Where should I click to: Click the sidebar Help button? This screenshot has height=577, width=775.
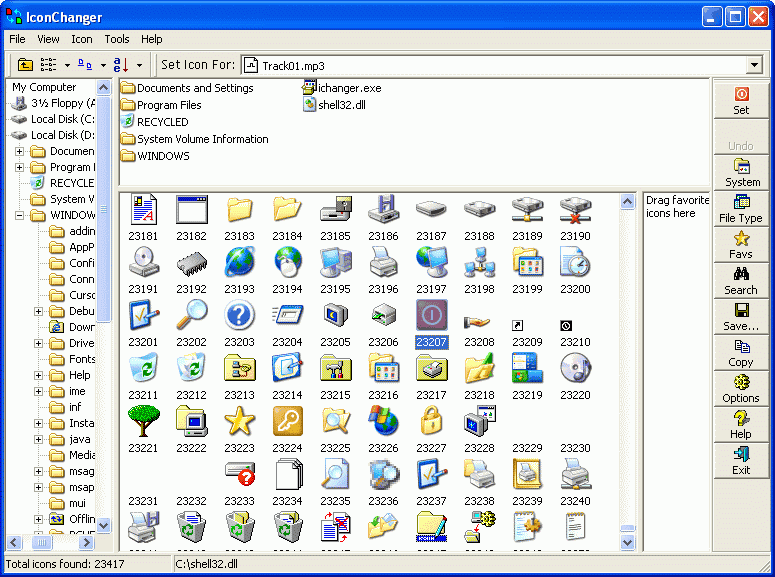[x=741, y=425]
